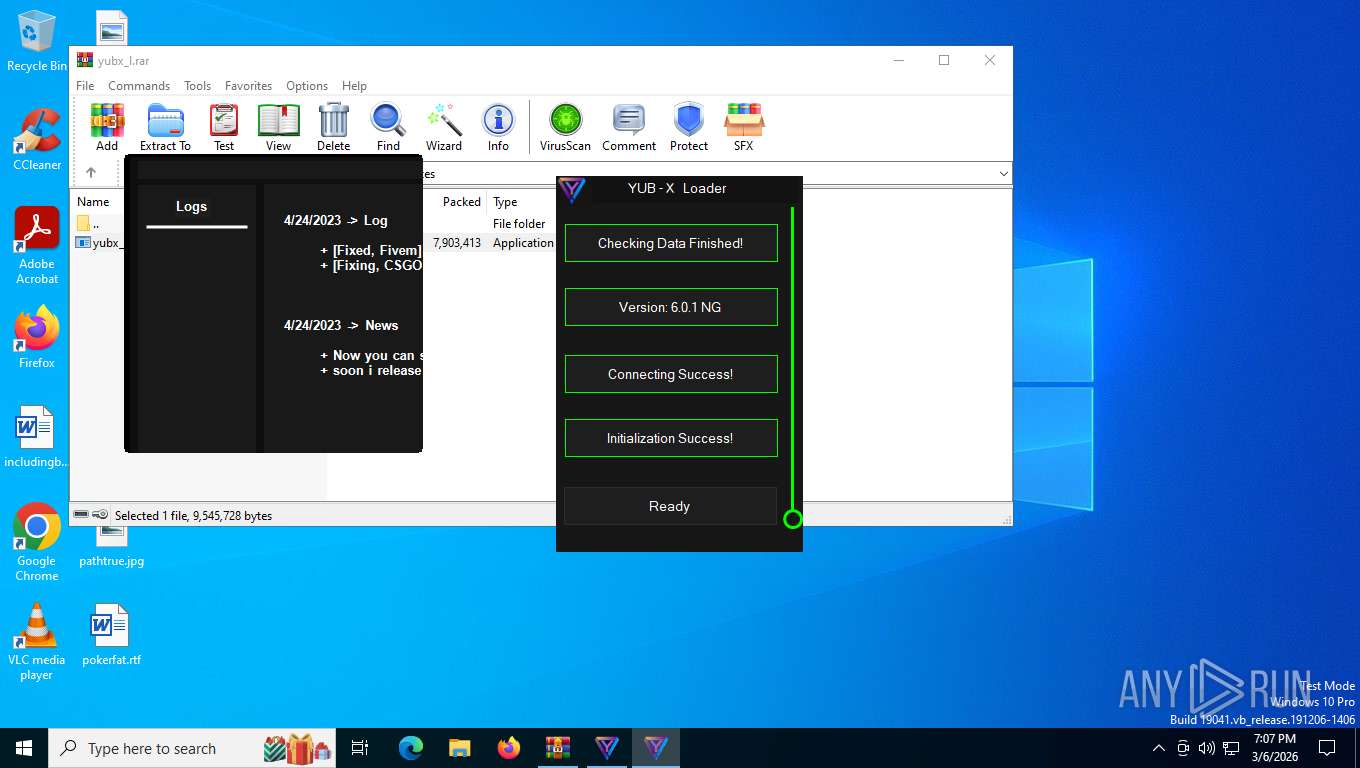The image size is (1360, 768).
Task: Open the Commands menu
Action: (139, 86)
